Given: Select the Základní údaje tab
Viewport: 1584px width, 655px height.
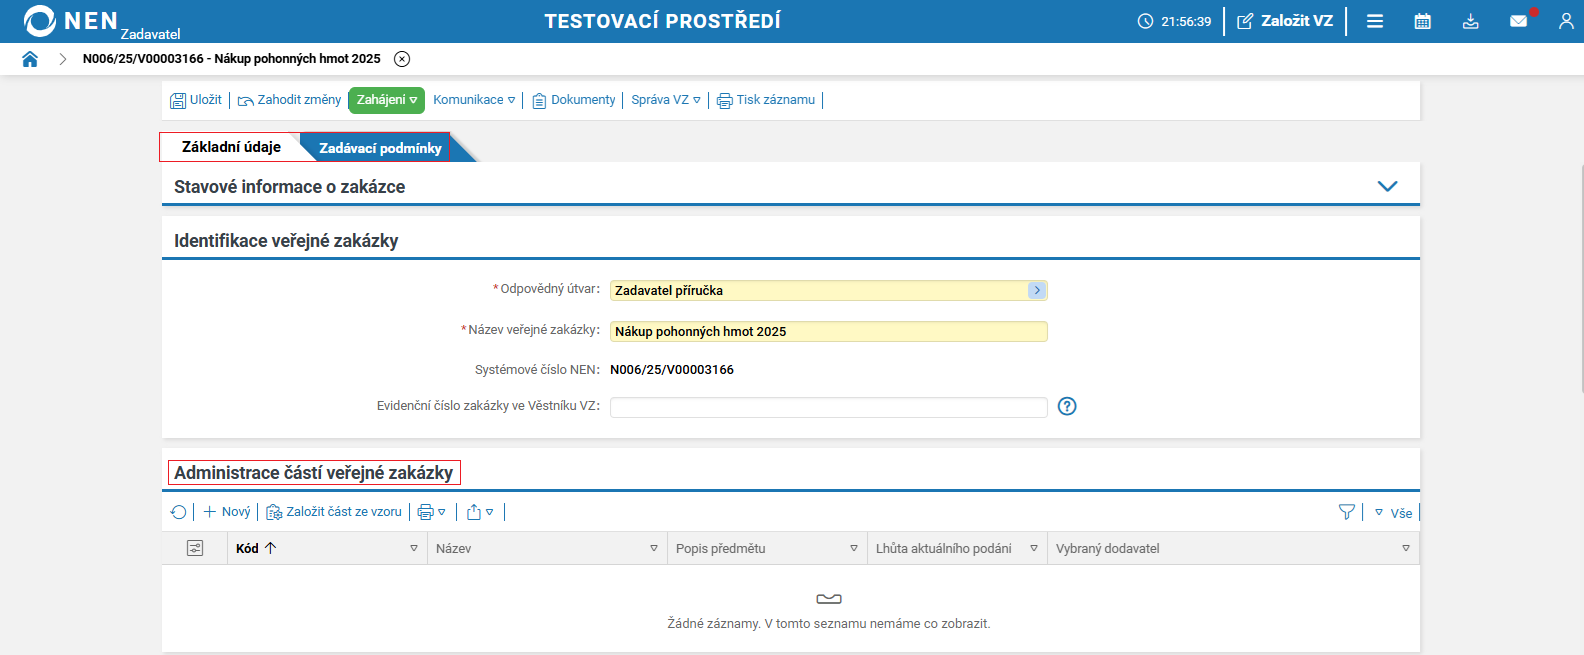Looking at the screenshot, I should [231, 147].
